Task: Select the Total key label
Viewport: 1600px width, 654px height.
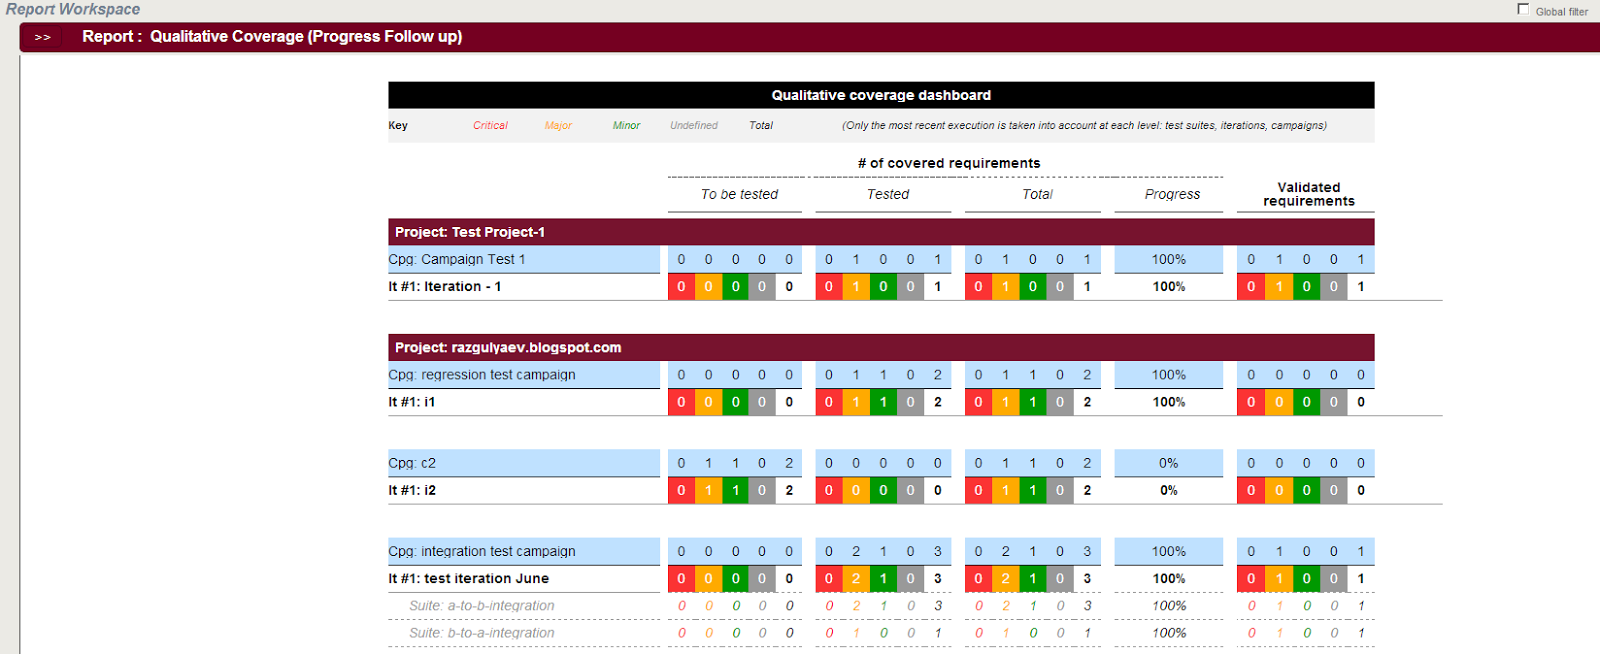Action: (761, 125)
